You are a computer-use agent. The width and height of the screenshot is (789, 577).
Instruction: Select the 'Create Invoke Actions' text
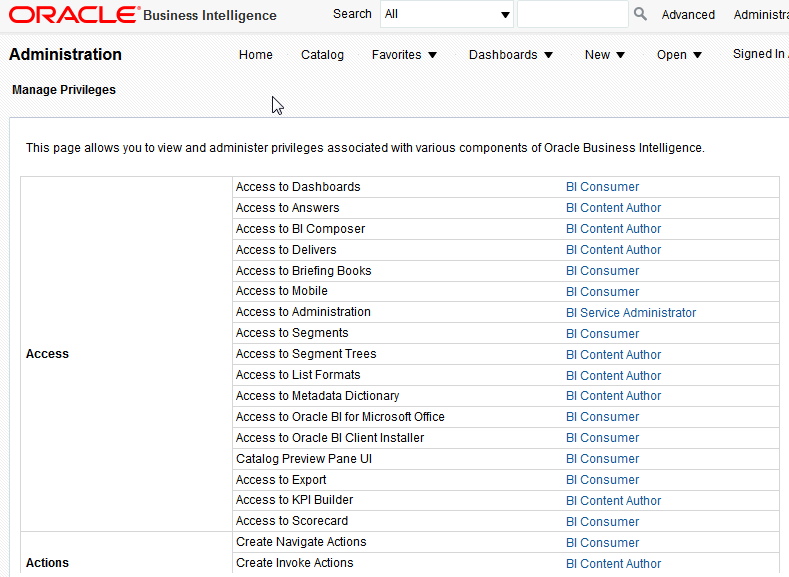pos(294,563)
